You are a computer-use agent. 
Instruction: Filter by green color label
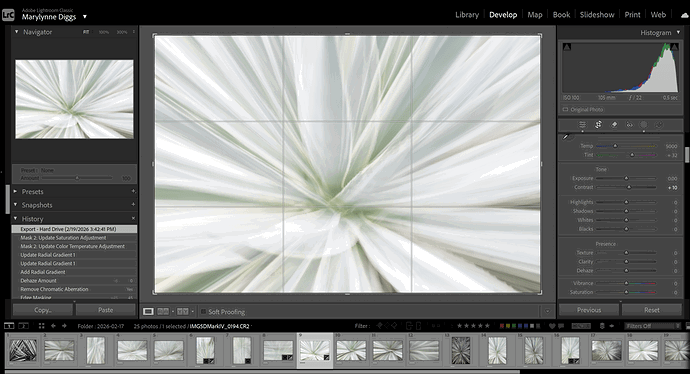coord(514,326)
